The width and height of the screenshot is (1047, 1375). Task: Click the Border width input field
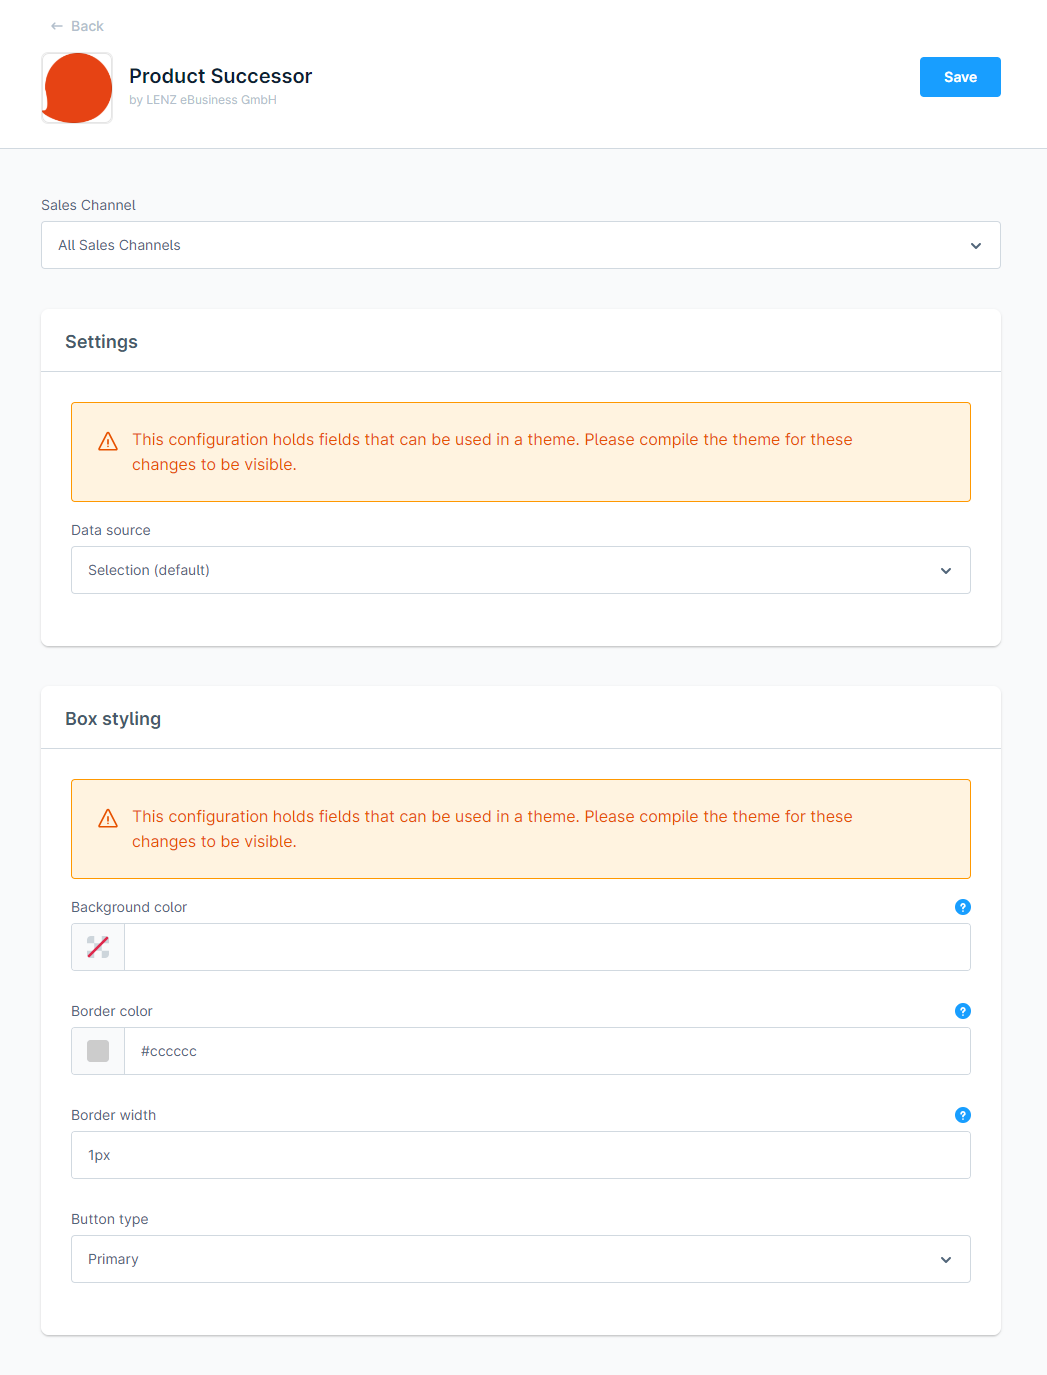coord(521,1155)
